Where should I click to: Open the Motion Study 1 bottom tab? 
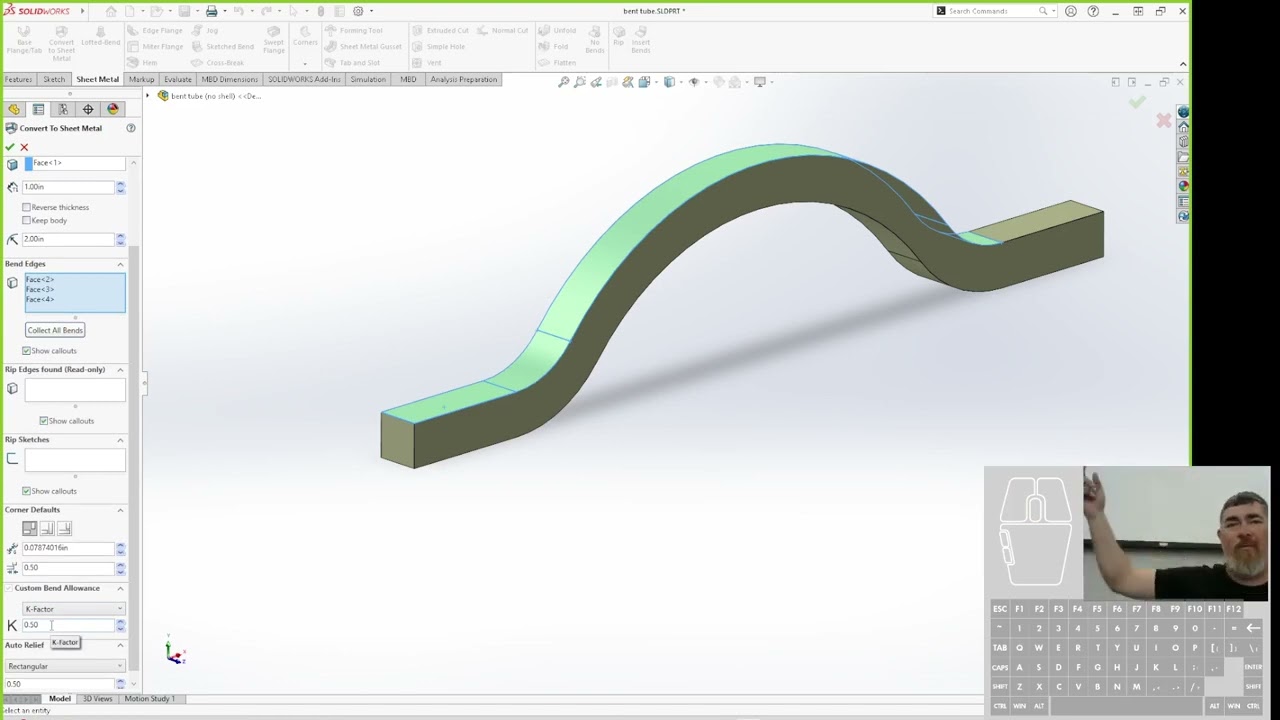point(149,699)
